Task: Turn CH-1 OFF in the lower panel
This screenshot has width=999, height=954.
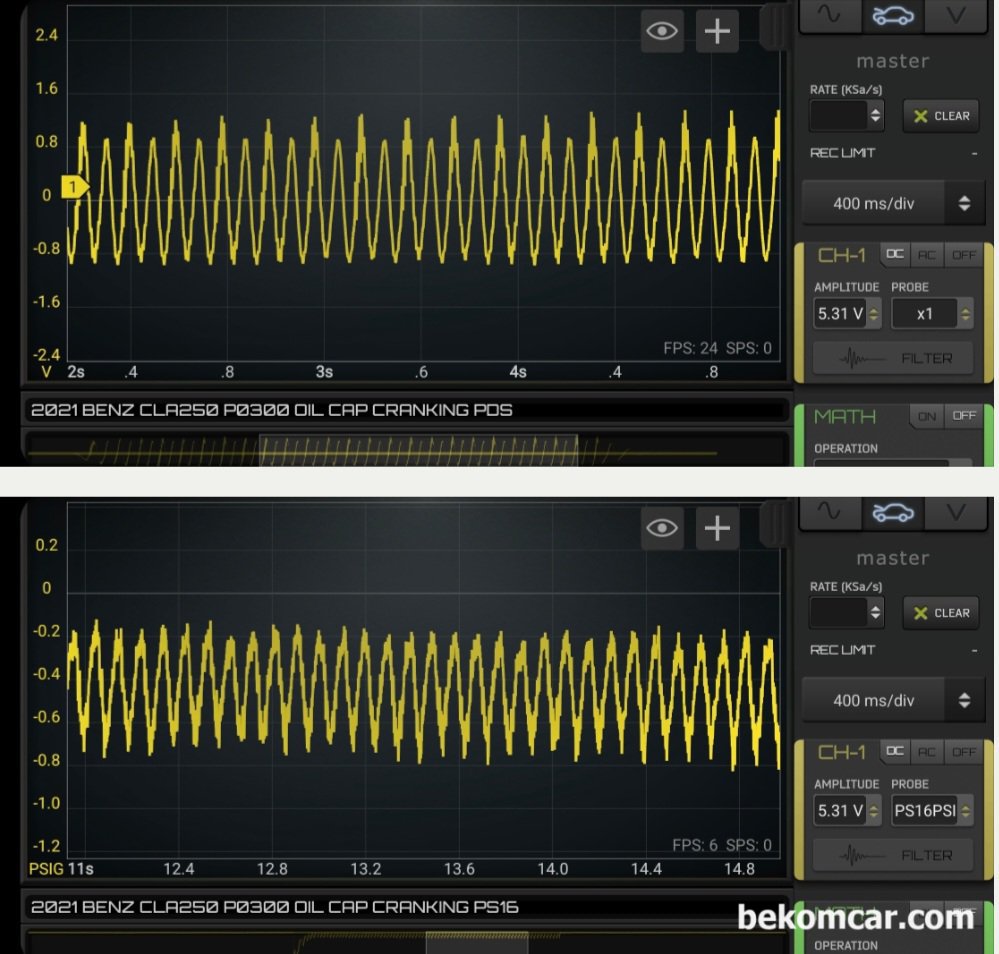Action: 963,752
